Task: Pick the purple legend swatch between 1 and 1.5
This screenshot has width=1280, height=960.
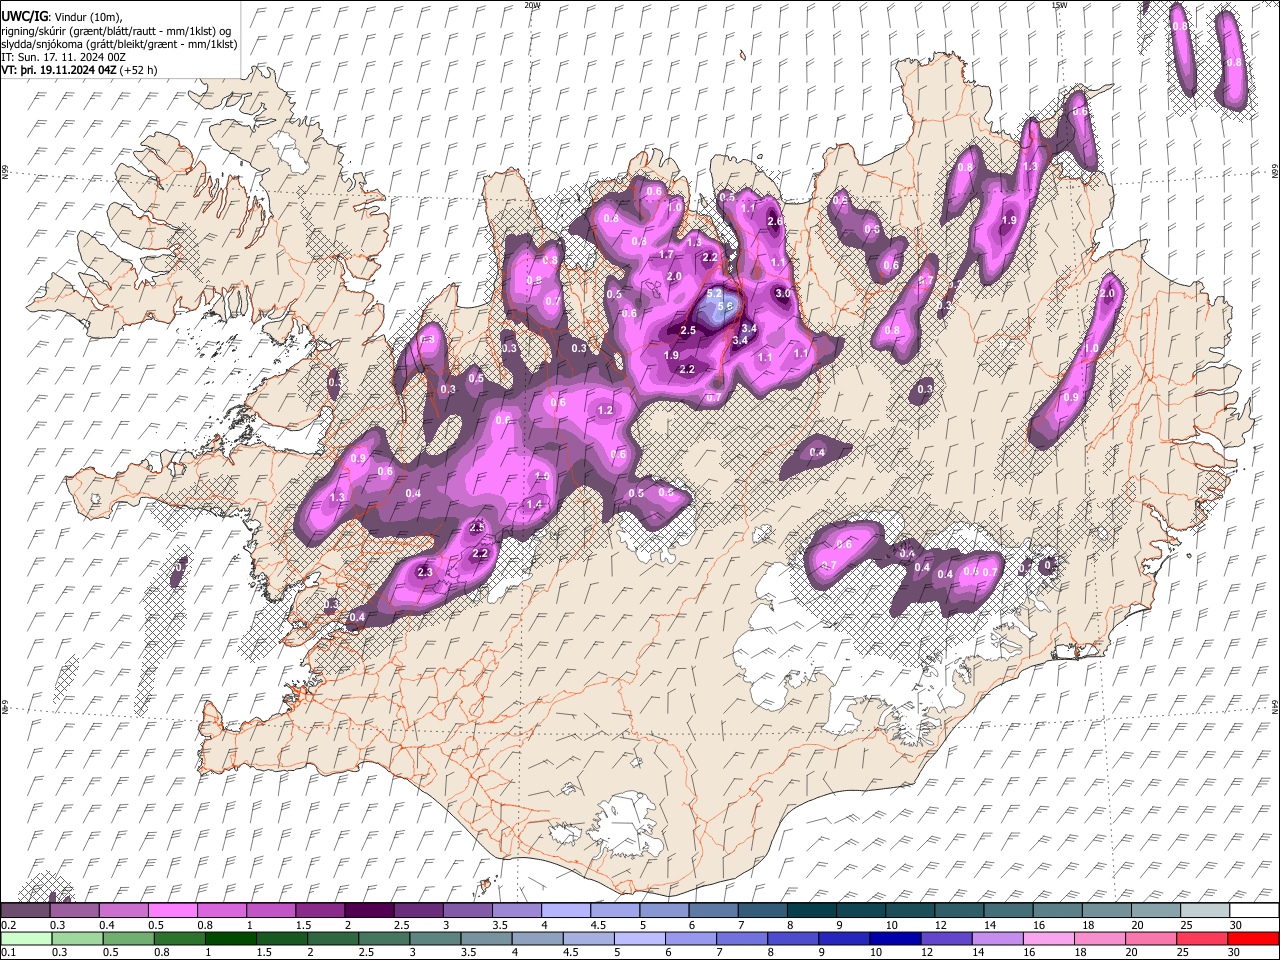Action: (270, 911)
